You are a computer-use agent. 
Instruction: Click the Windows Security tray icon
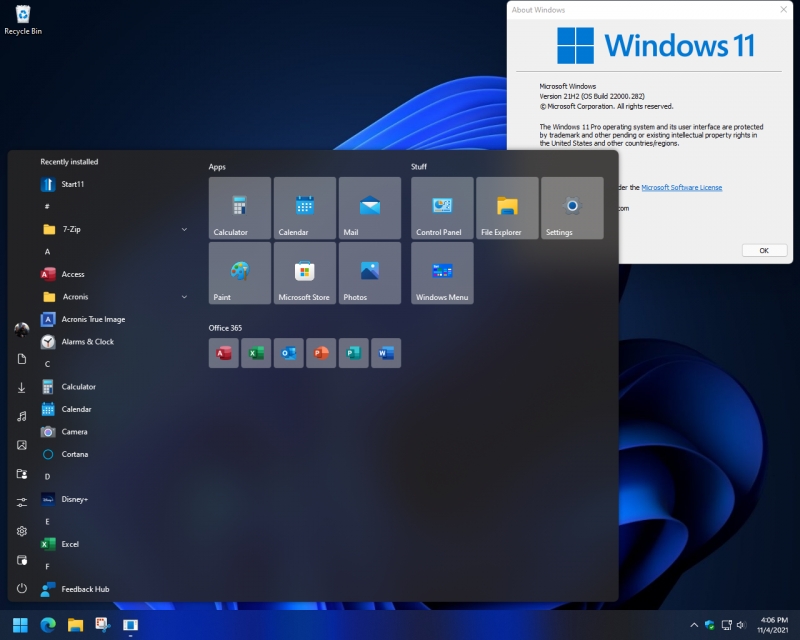(x=710, y=625)
